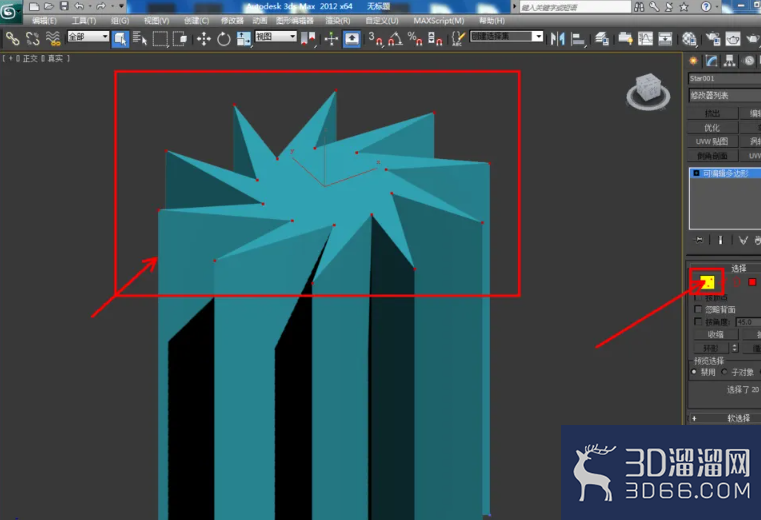Click the 环形 selection button
The height and width of the screenshot is (520, 761).
click(x=711, y=348)
